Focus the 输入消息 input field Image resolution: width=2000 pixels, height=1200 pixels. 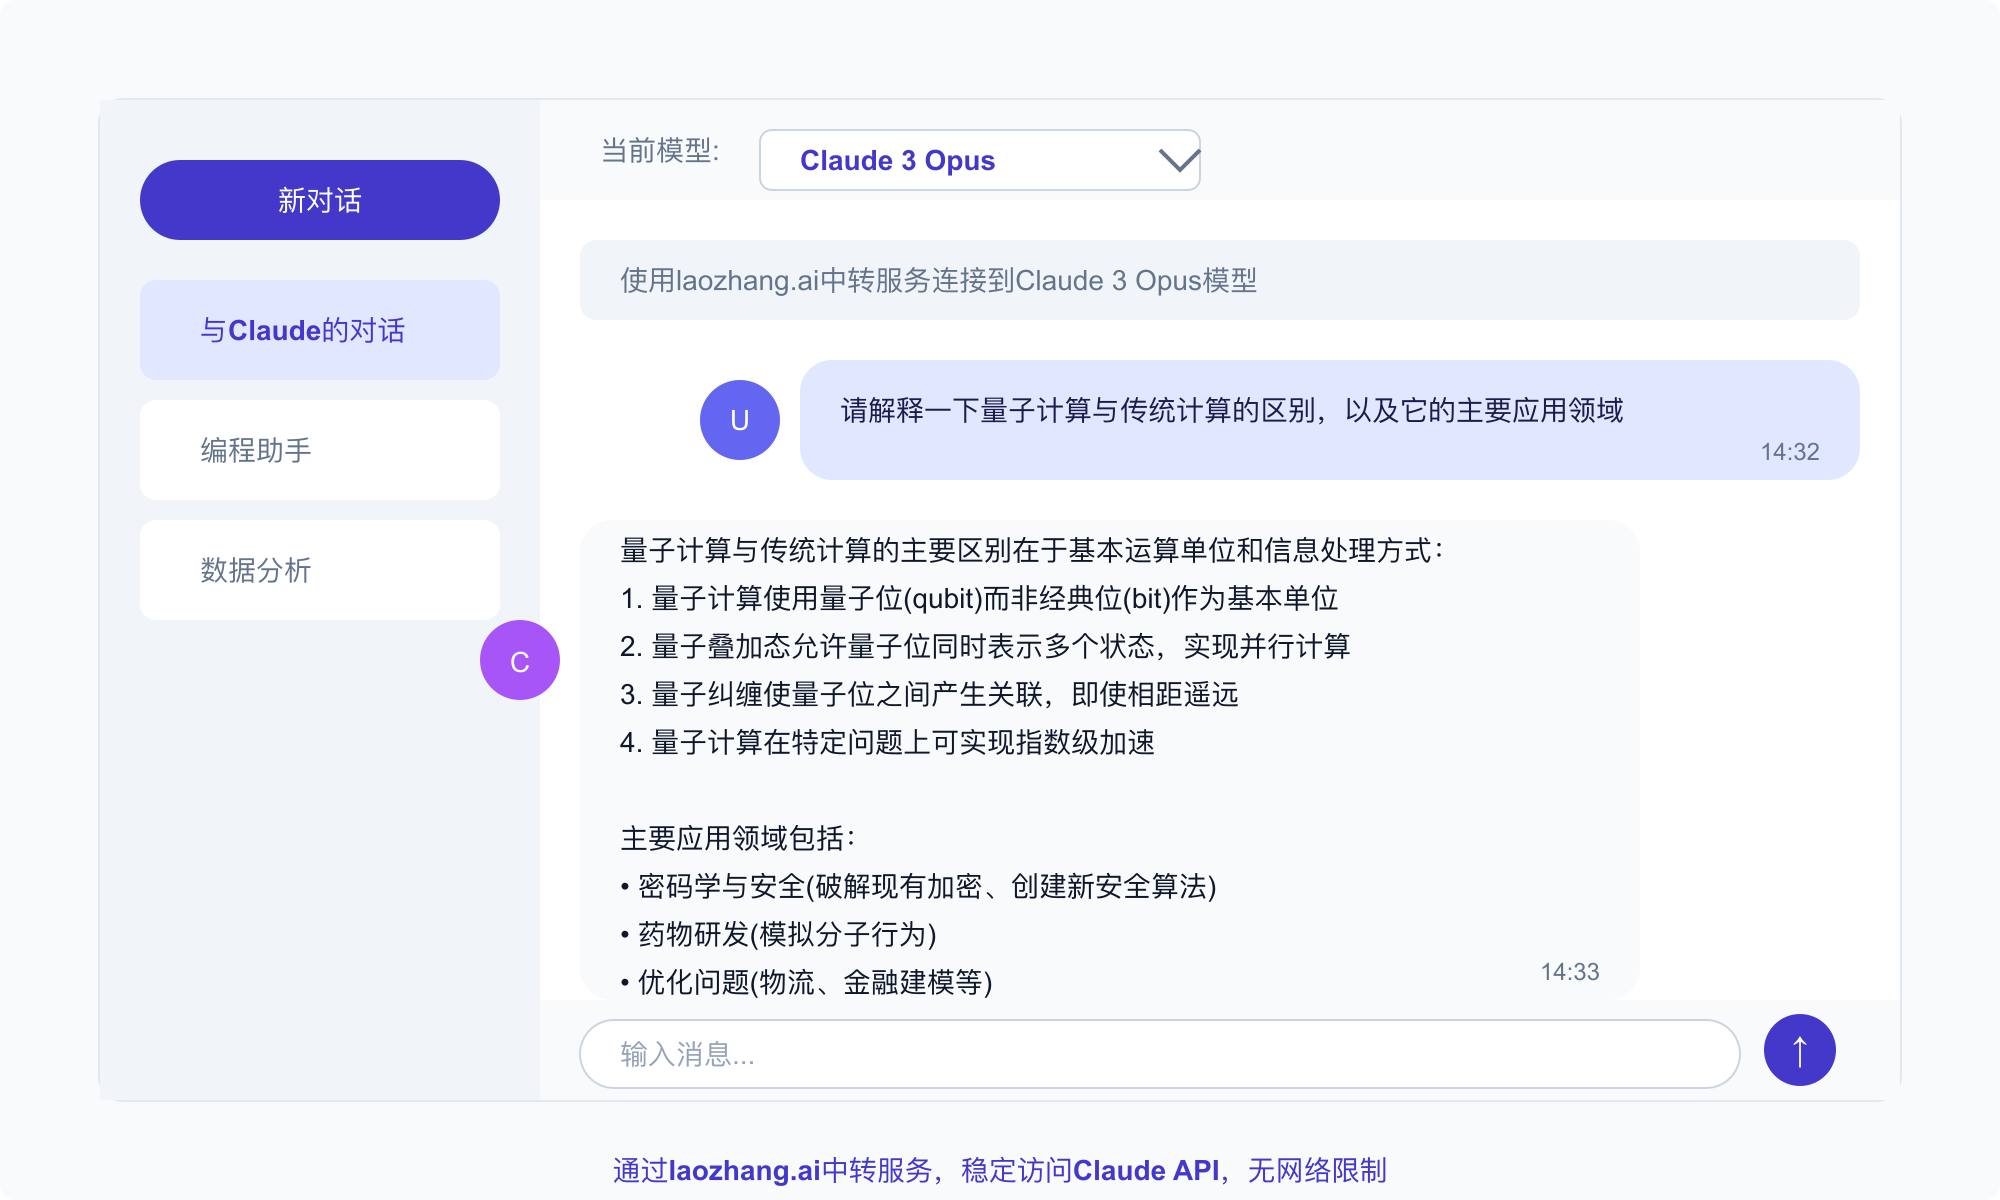tap(1160, 1054)
